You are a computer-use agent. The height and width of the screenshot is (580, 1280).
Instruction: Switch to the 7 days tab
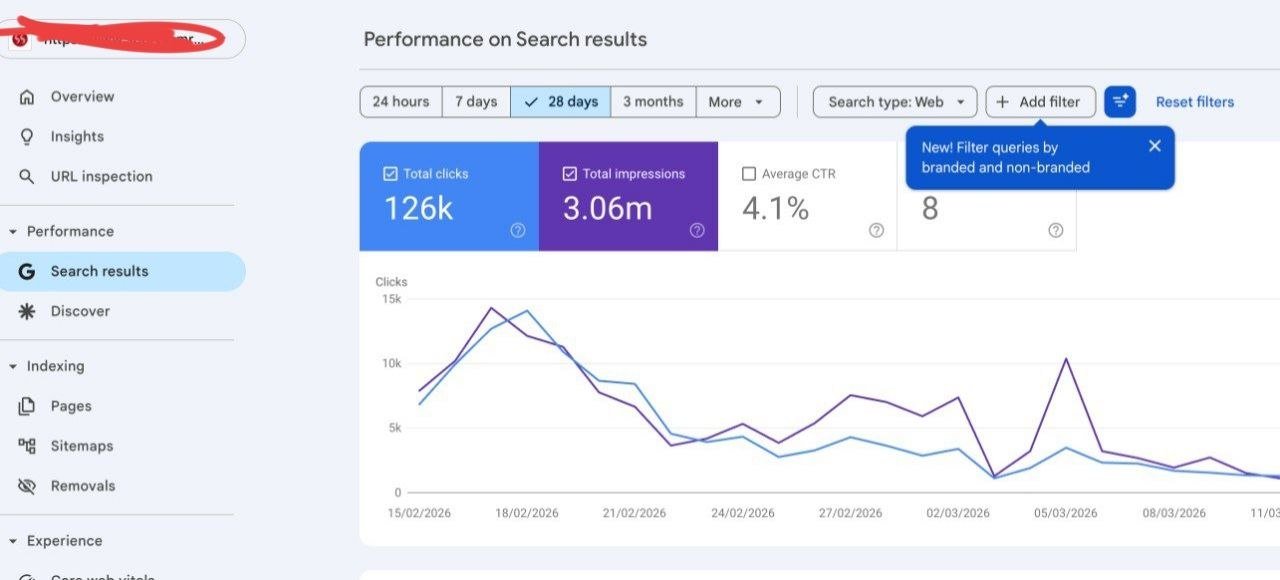(475, 101)
